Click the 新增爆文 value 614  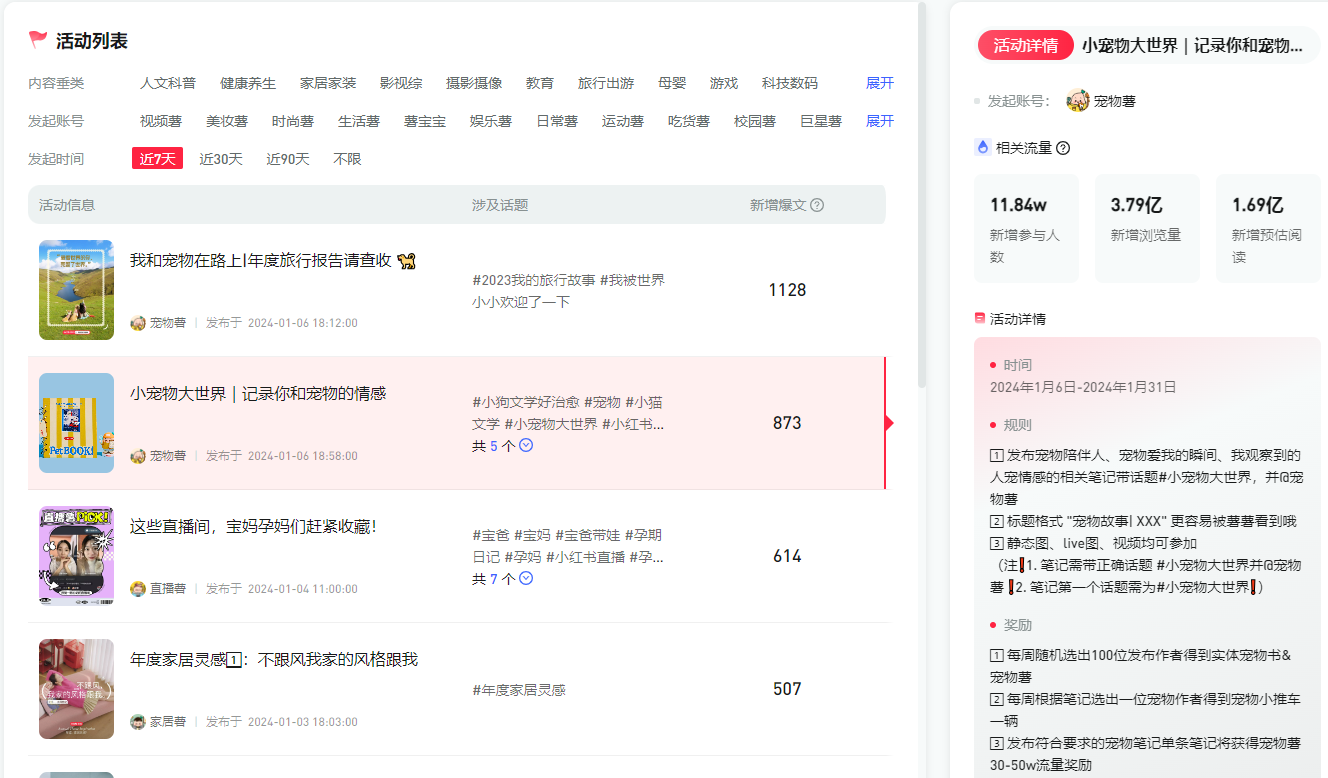[787, 556]
